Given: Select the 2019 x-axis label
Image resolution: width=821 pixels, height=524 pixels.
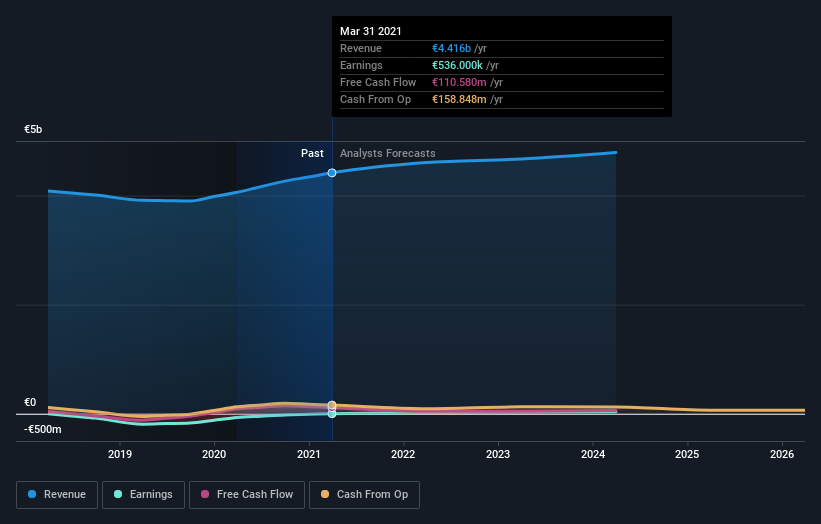Looking at the screenshot, I should point(120,454).
